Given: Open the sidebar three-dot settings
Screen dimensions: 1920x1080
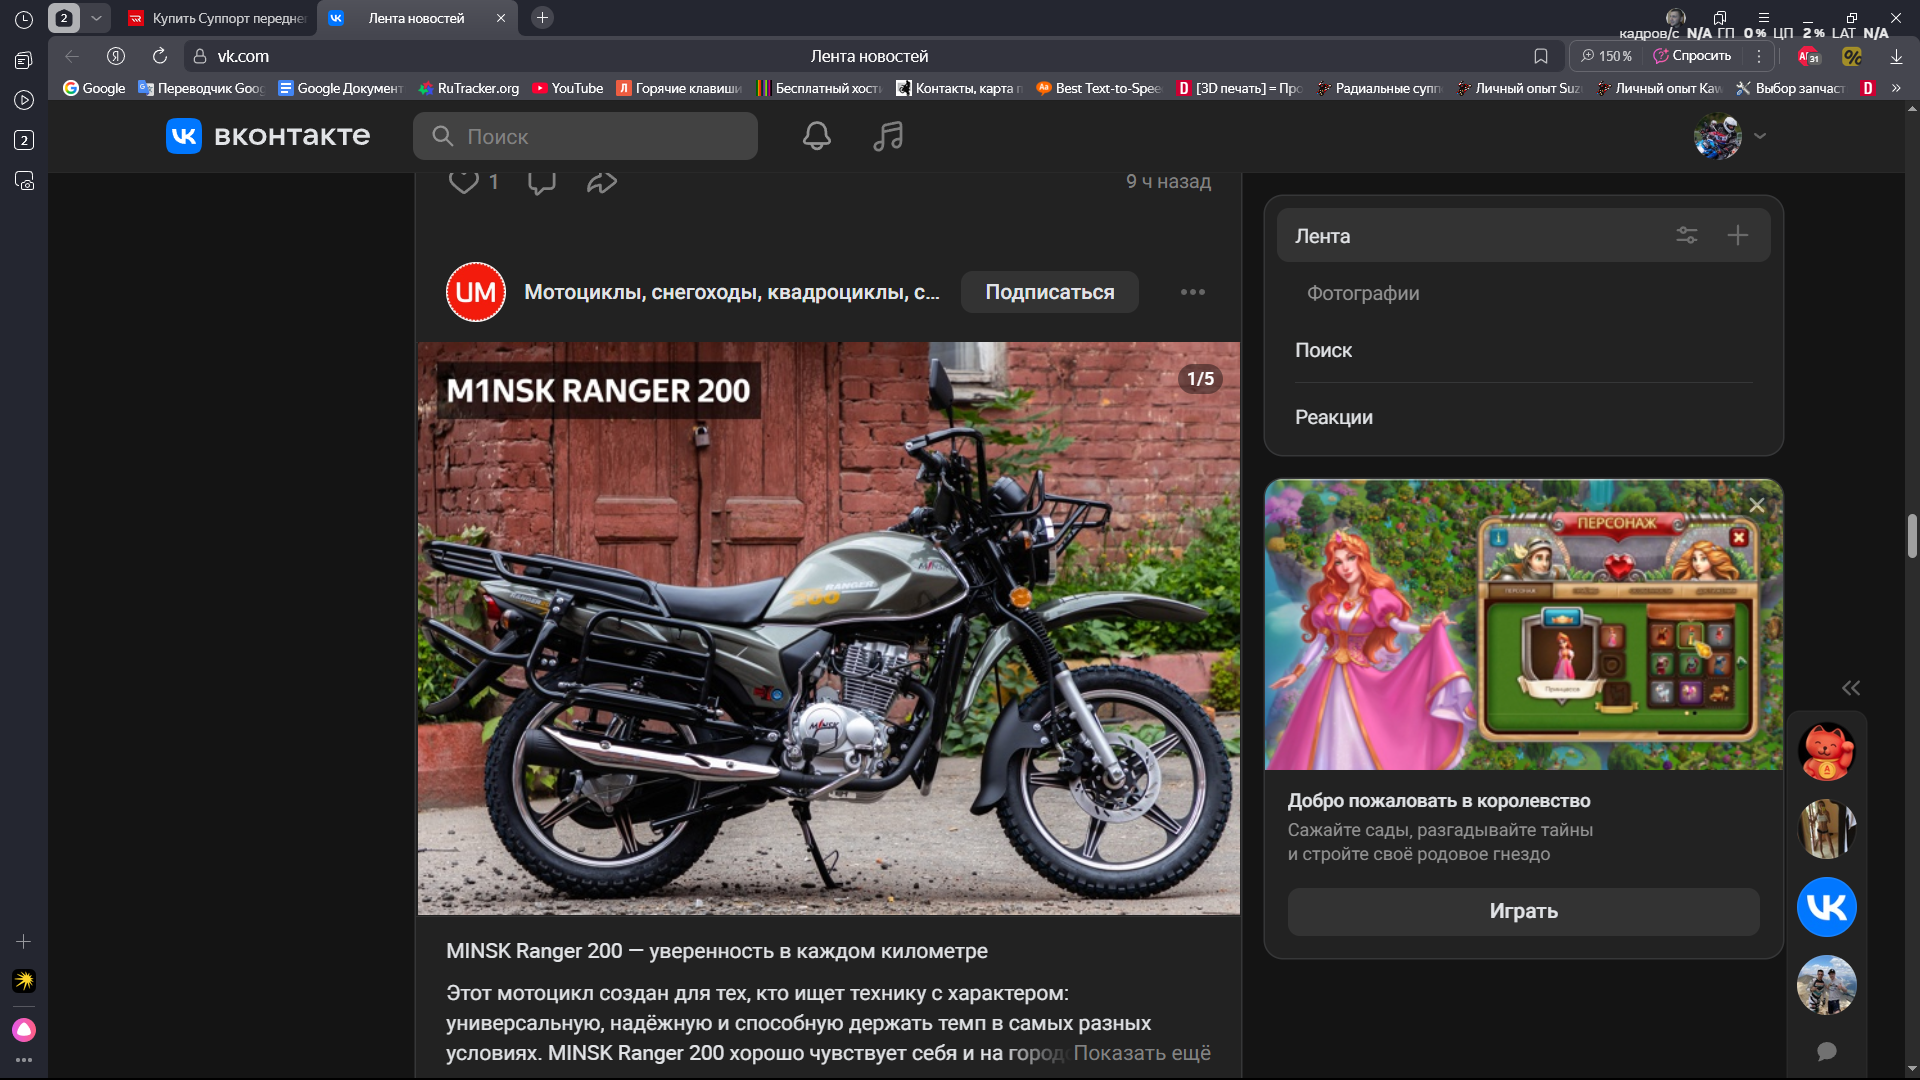Looking at the screenshot, I should pos(24,1060).
